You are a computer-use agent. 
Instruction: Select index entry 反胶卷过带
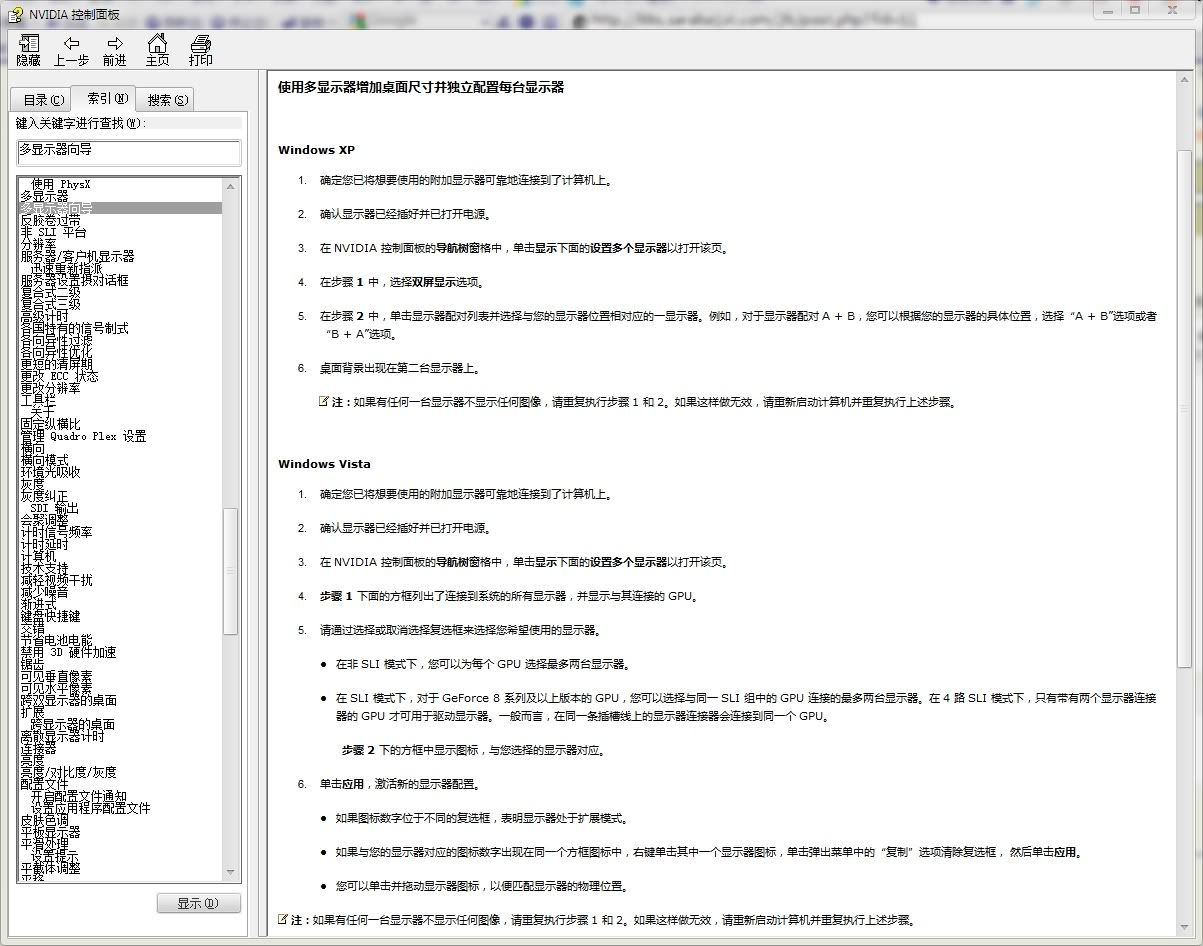pos(50,221)
